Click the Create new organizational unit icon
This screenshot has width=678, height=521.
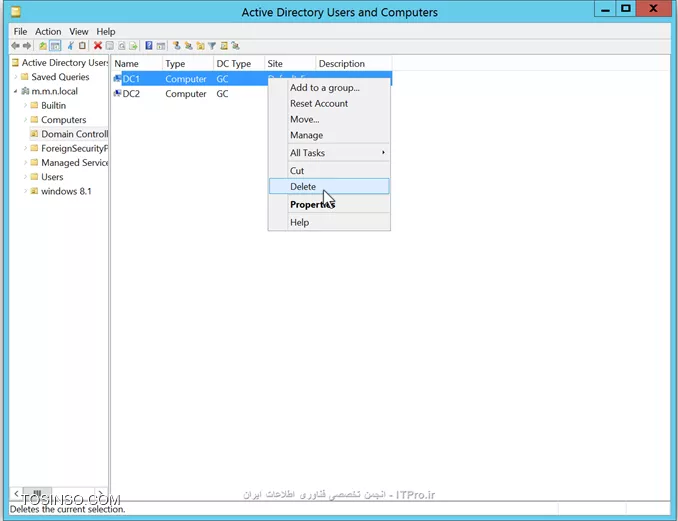coord(200,45)
